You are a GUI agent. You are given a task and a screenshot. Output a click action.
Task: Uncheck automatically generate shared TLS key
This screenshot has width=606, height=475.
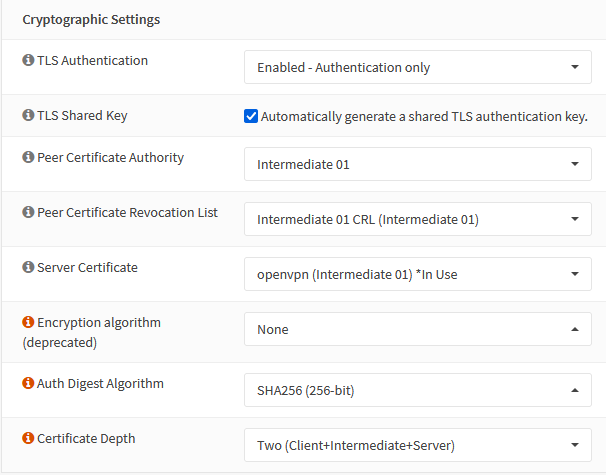click(x=251, y=116)
